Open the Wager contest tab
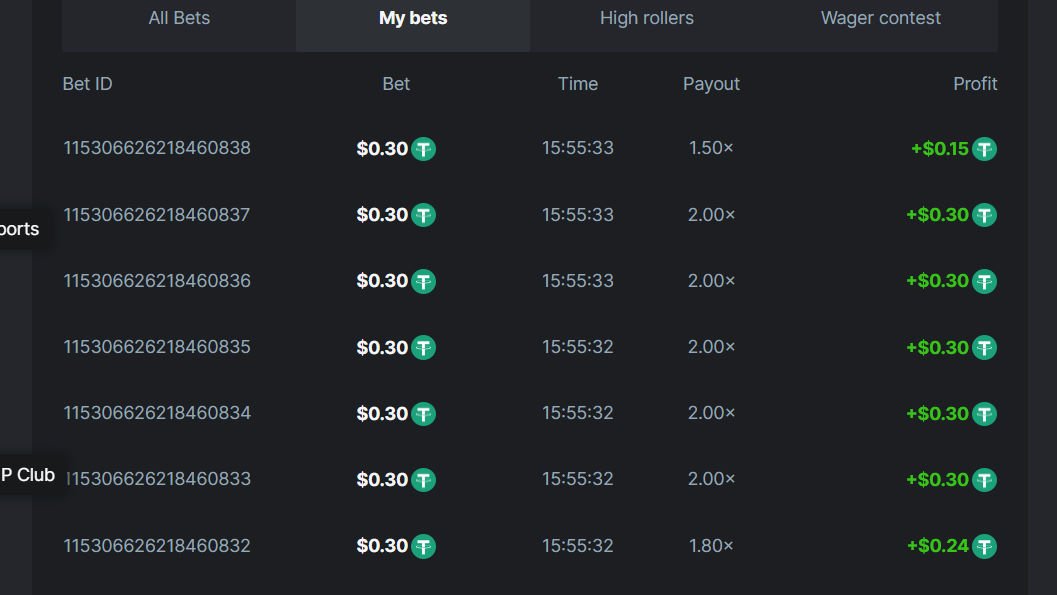1057x595 pixels. coord(880,18)
